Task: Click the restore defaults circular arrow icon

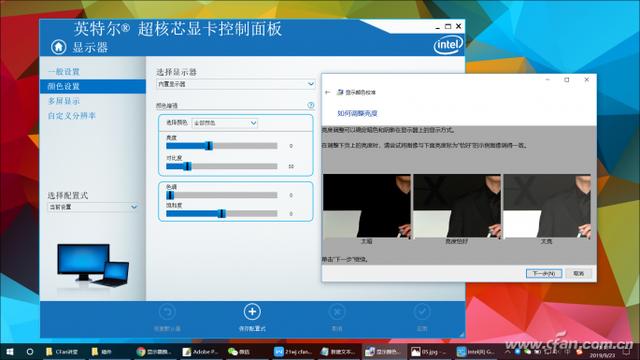Action: 167,312
